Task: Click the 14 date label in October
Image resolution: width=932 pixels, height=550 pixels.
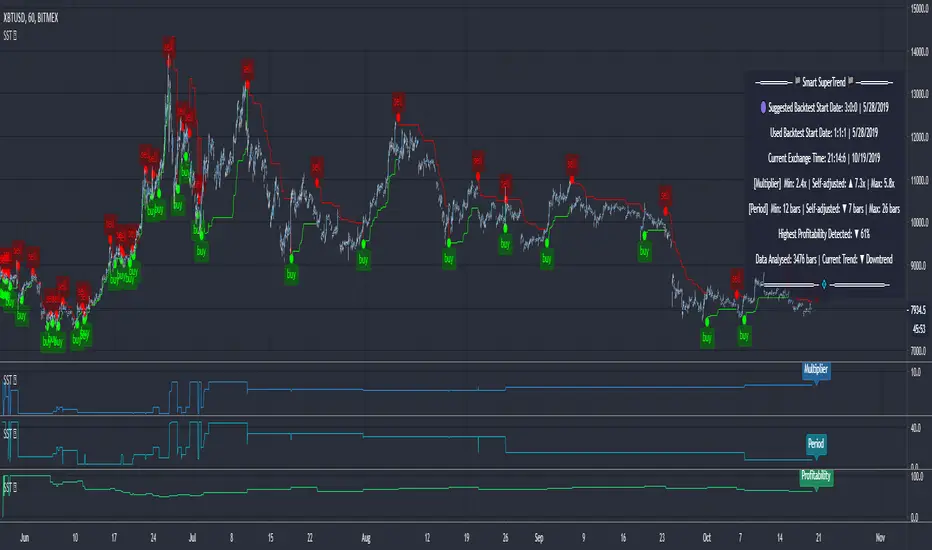Action: pyautogui.click(x=780, y=538)
